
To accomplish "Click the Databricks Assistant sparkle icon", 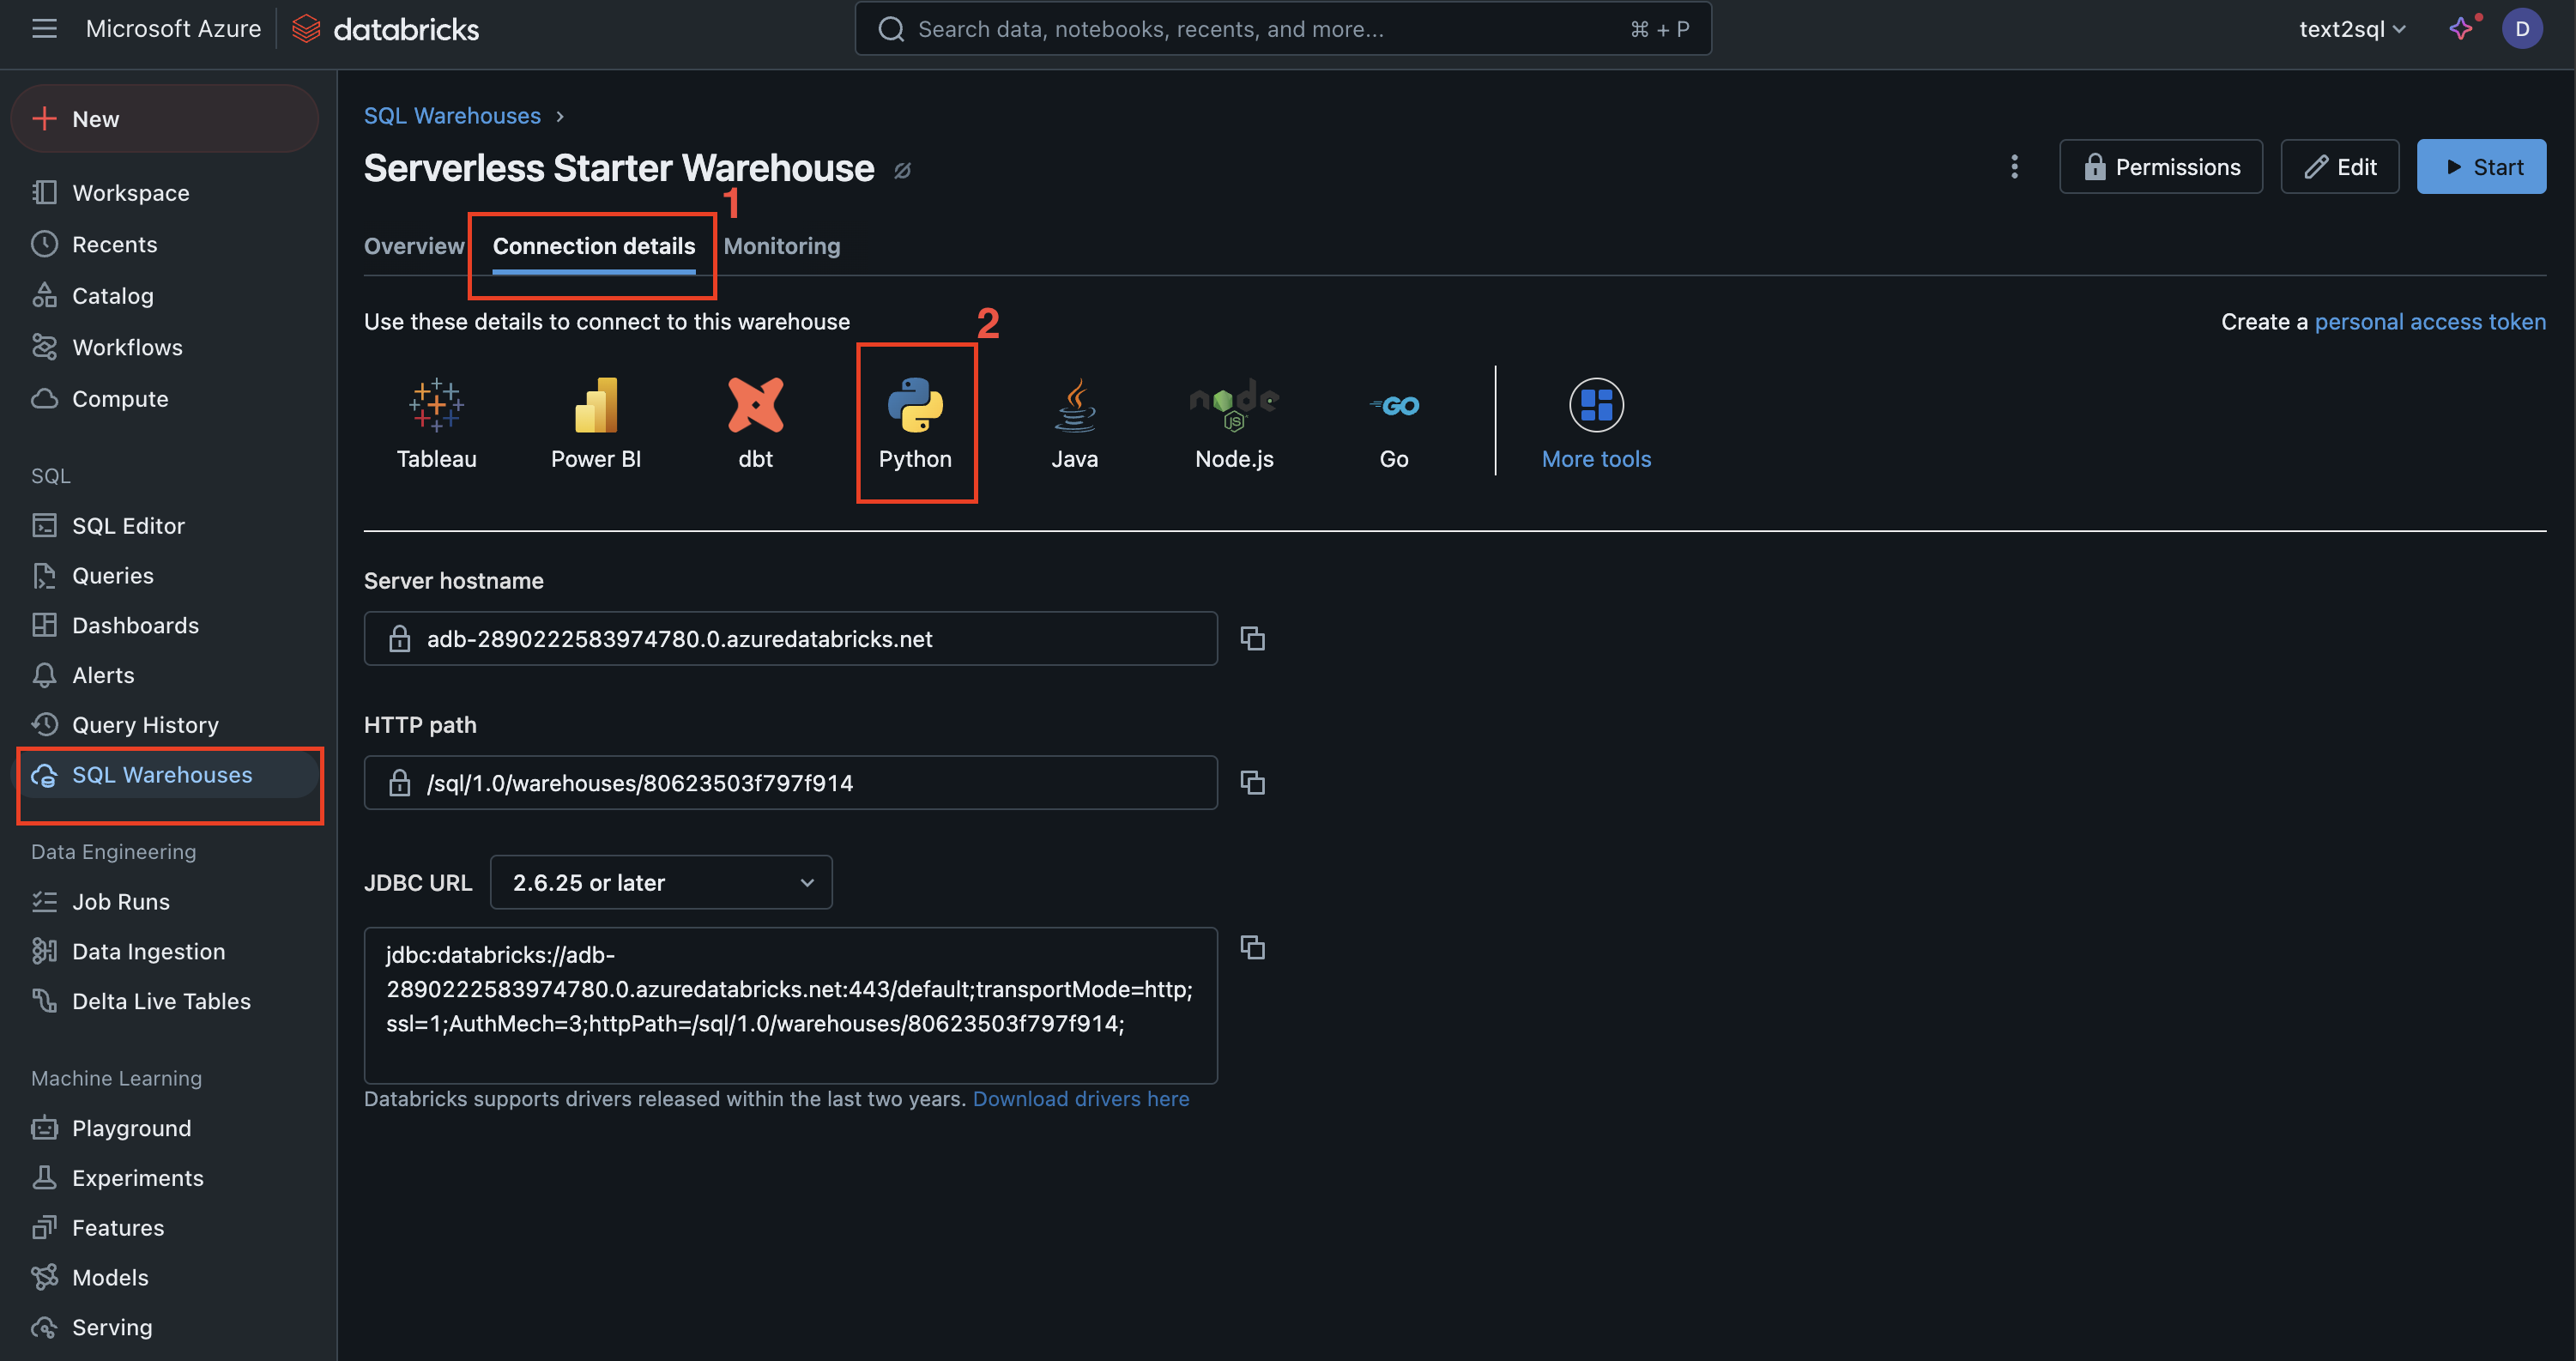I will coord(2461,29).
